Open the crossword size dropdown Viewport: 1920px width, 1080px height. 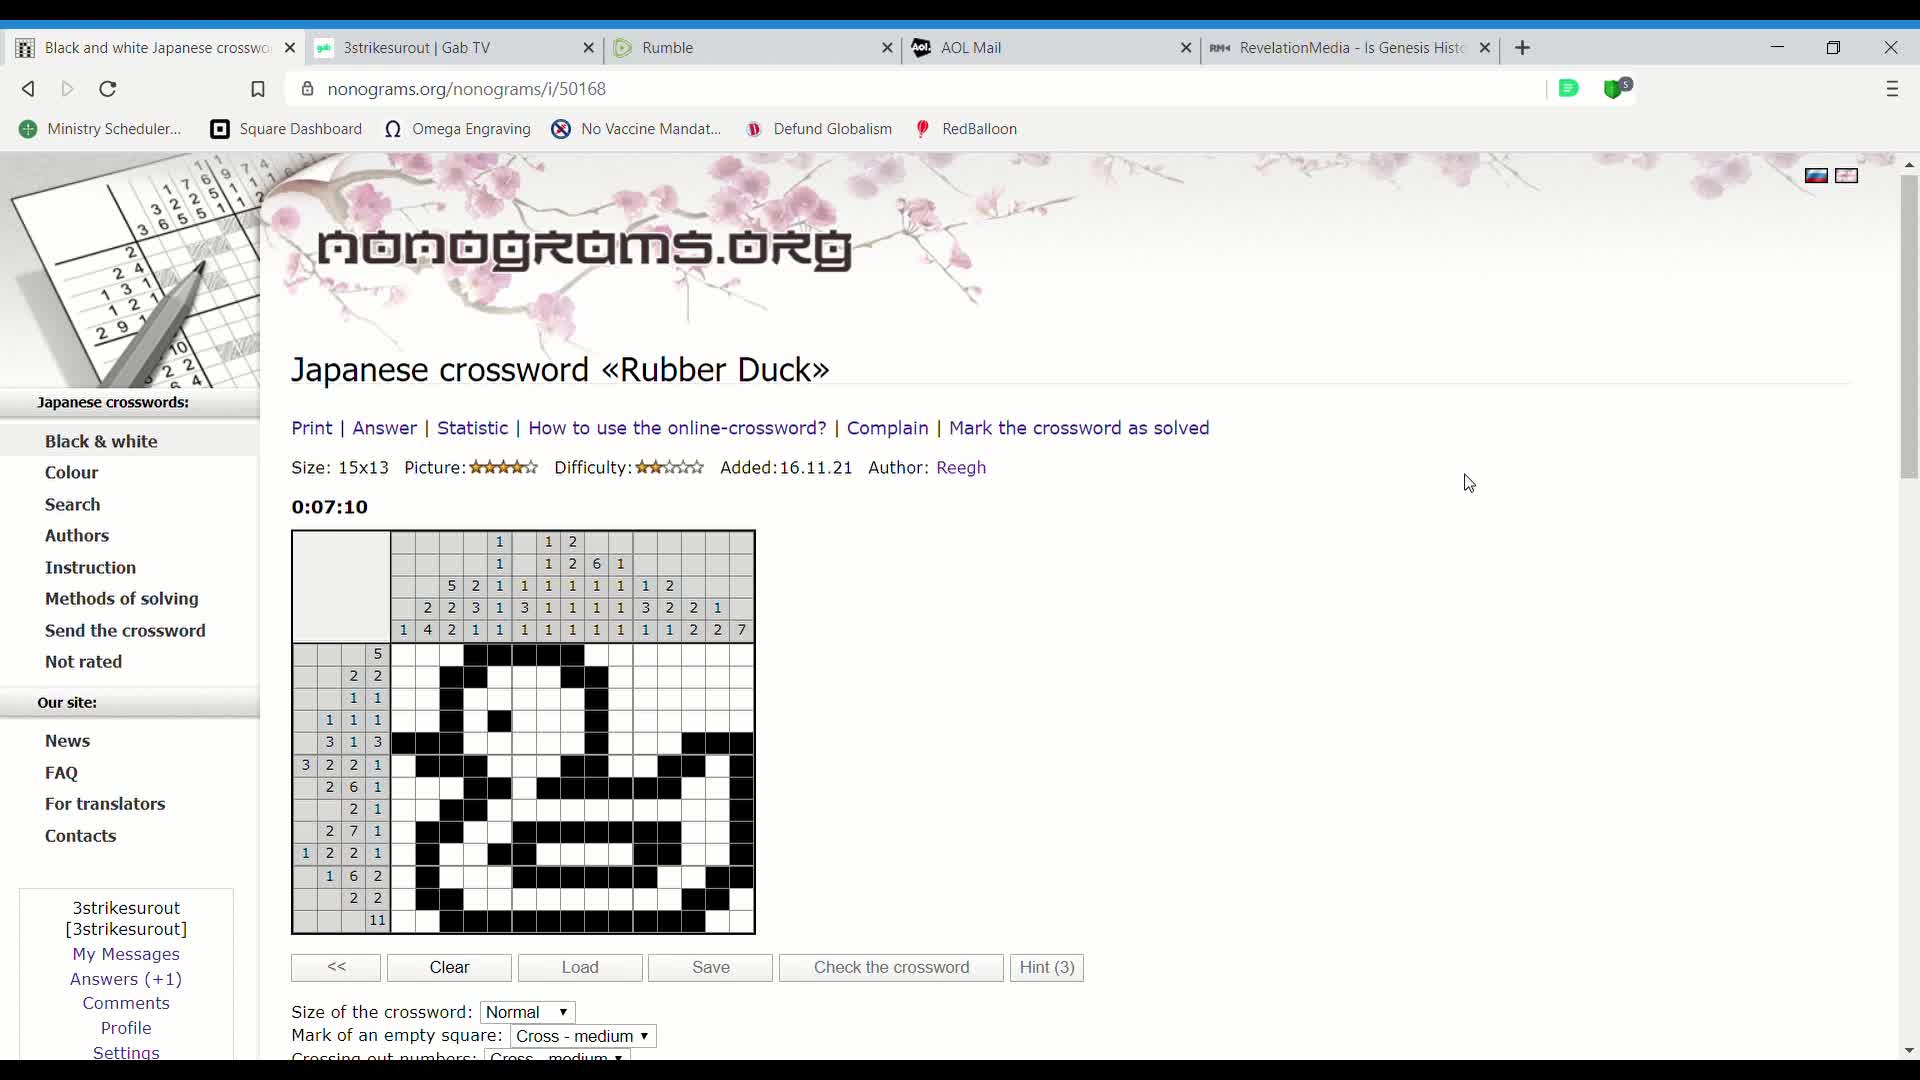click(x=527, y=1012)
